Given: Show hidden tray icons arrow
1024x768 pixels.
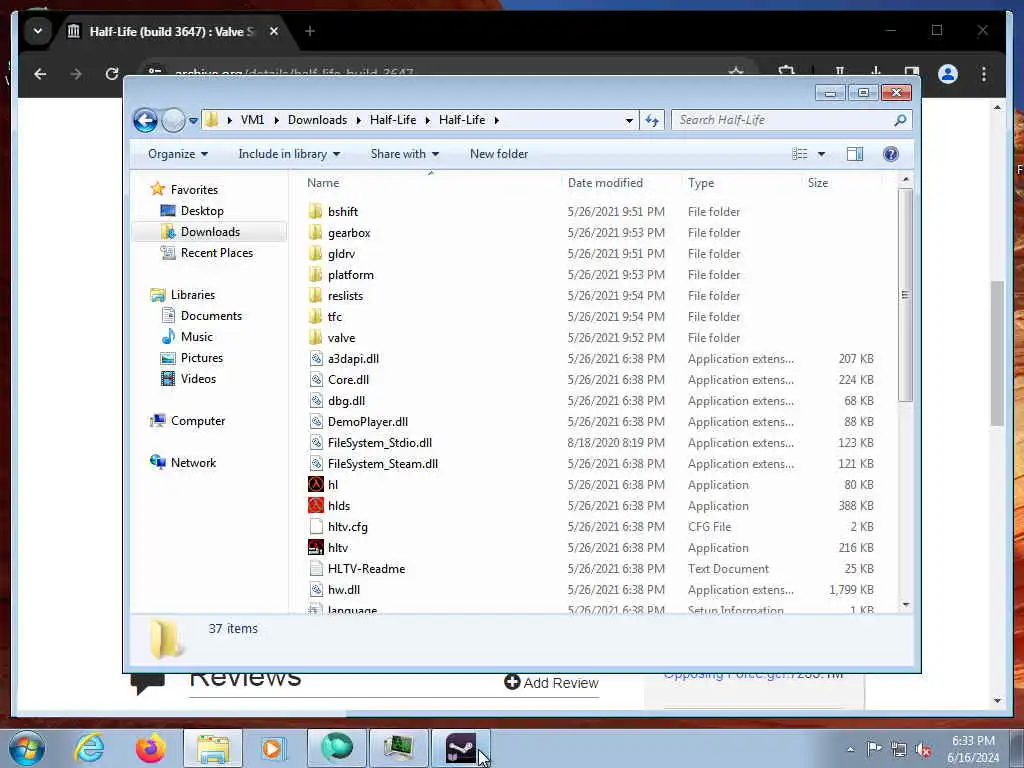Looking at the screenshot, I should pos(850,750).
